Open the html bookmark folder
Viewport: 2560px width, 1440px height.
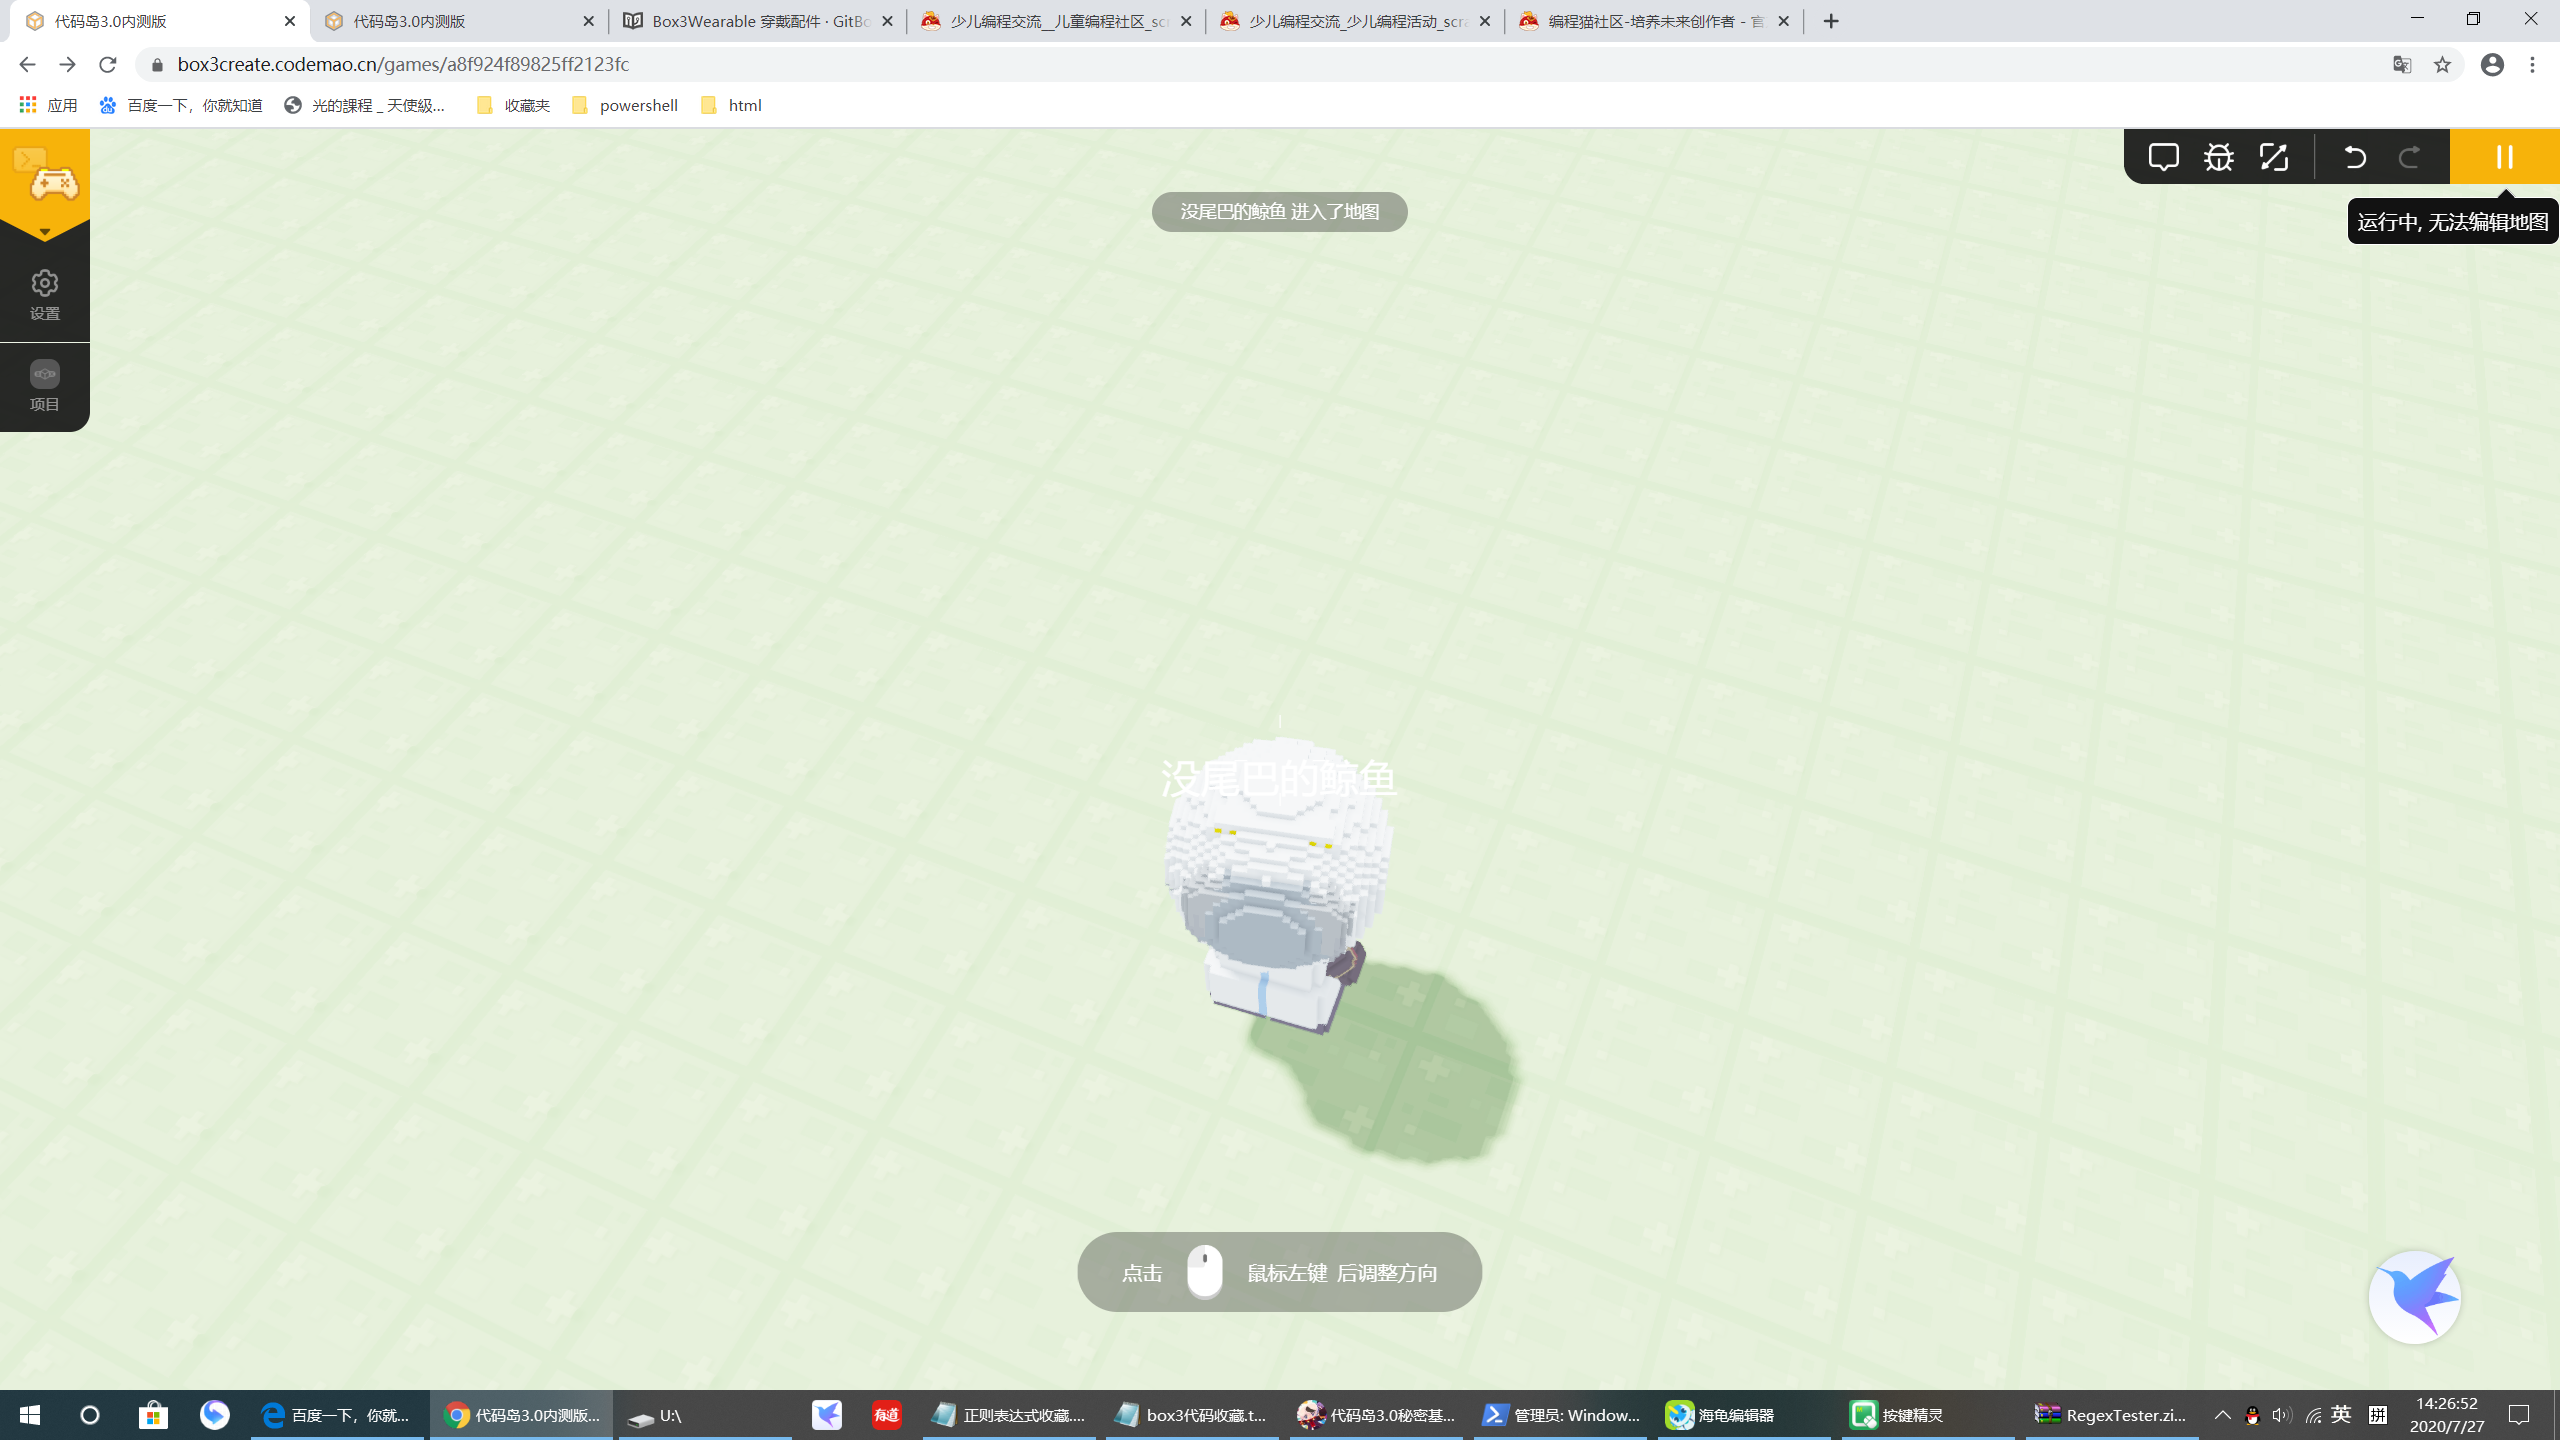732,105
